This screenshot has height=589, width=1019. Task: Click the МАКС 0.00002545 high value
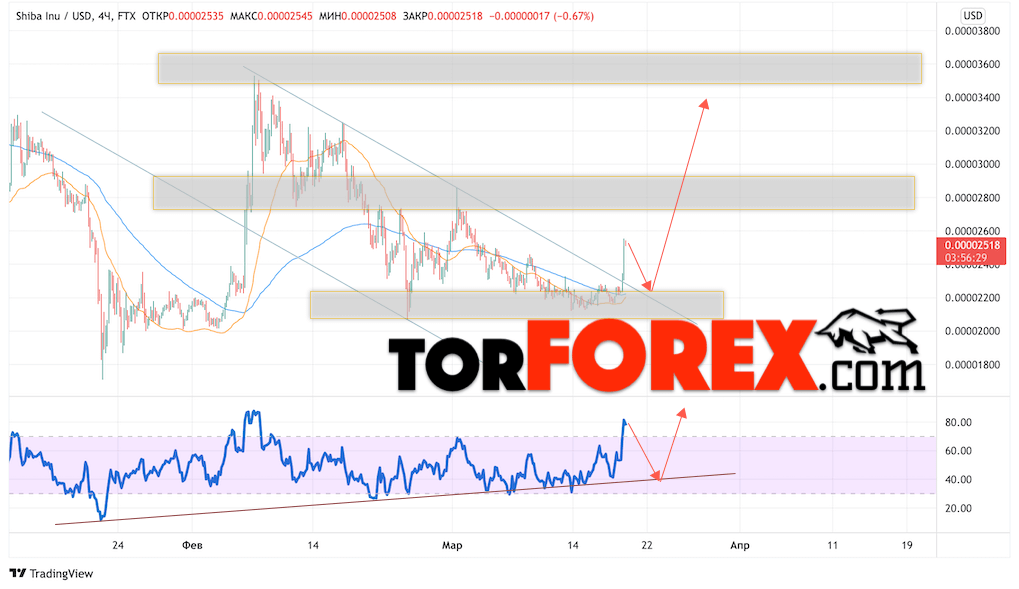[x=271, y=16]
